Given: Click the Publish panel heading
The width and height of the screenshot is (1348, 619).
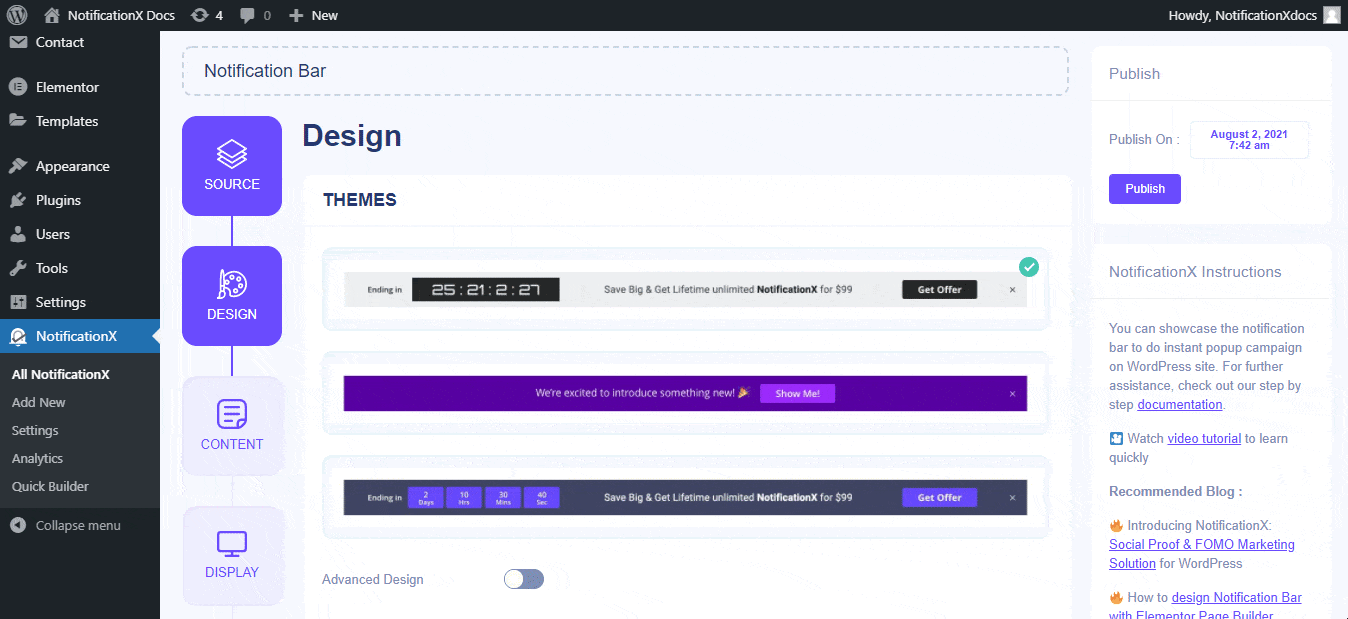Looking at the screenshot, I should pyautogui.click(x=1134, y=74).
